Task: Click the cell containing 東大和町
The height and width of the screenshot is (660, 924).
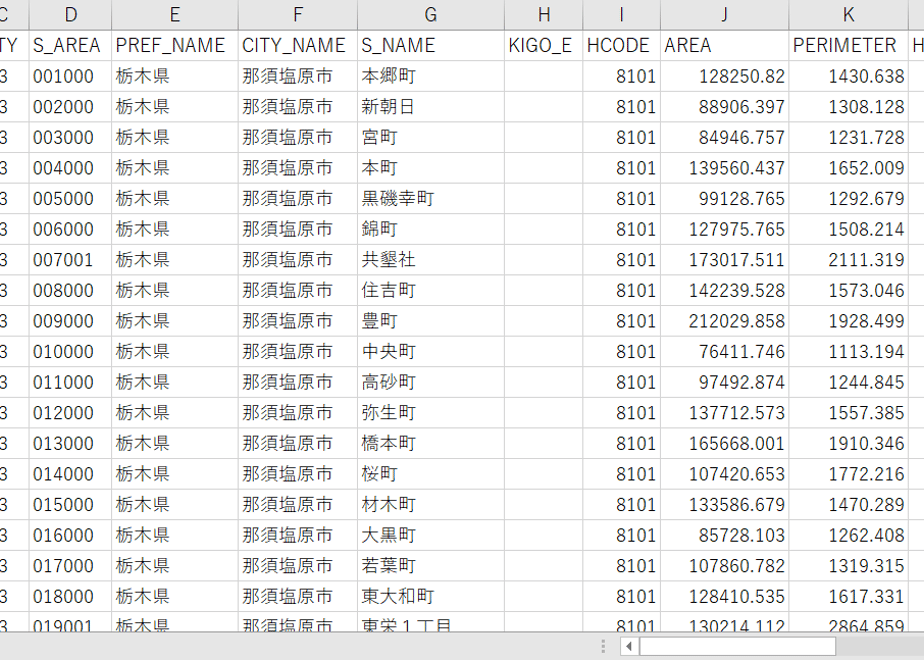Action: point(431,597)
